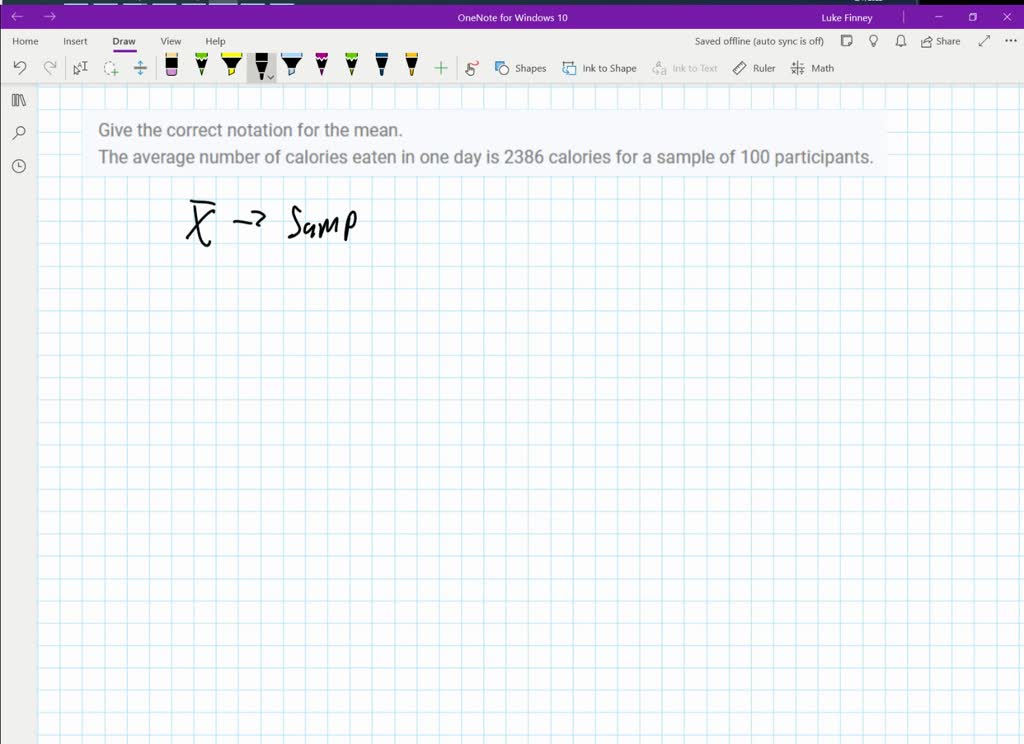Viewport: 1024px width, 744px height.
Task: Open the Search panel in the sidebar
Action: [18, 133]
